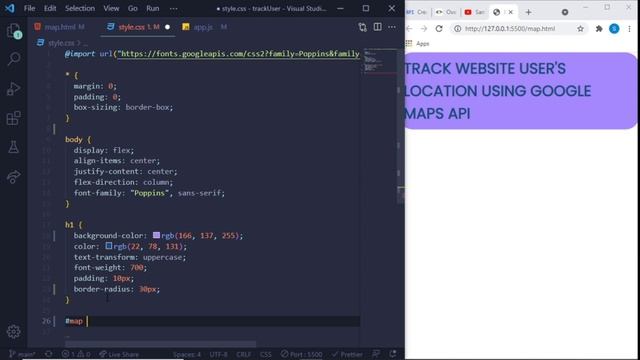Toggle Live Server Port: 5500
This screenshot has width=640, height=360.
click(301, 354)
